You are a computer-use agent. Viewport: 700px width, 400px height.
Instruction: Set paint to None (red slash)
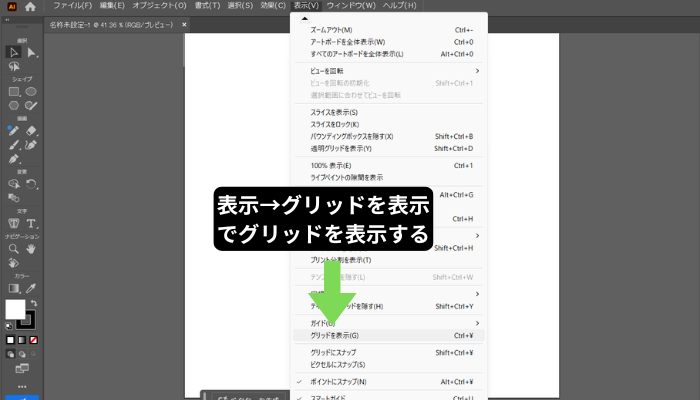tap(33, 340)
